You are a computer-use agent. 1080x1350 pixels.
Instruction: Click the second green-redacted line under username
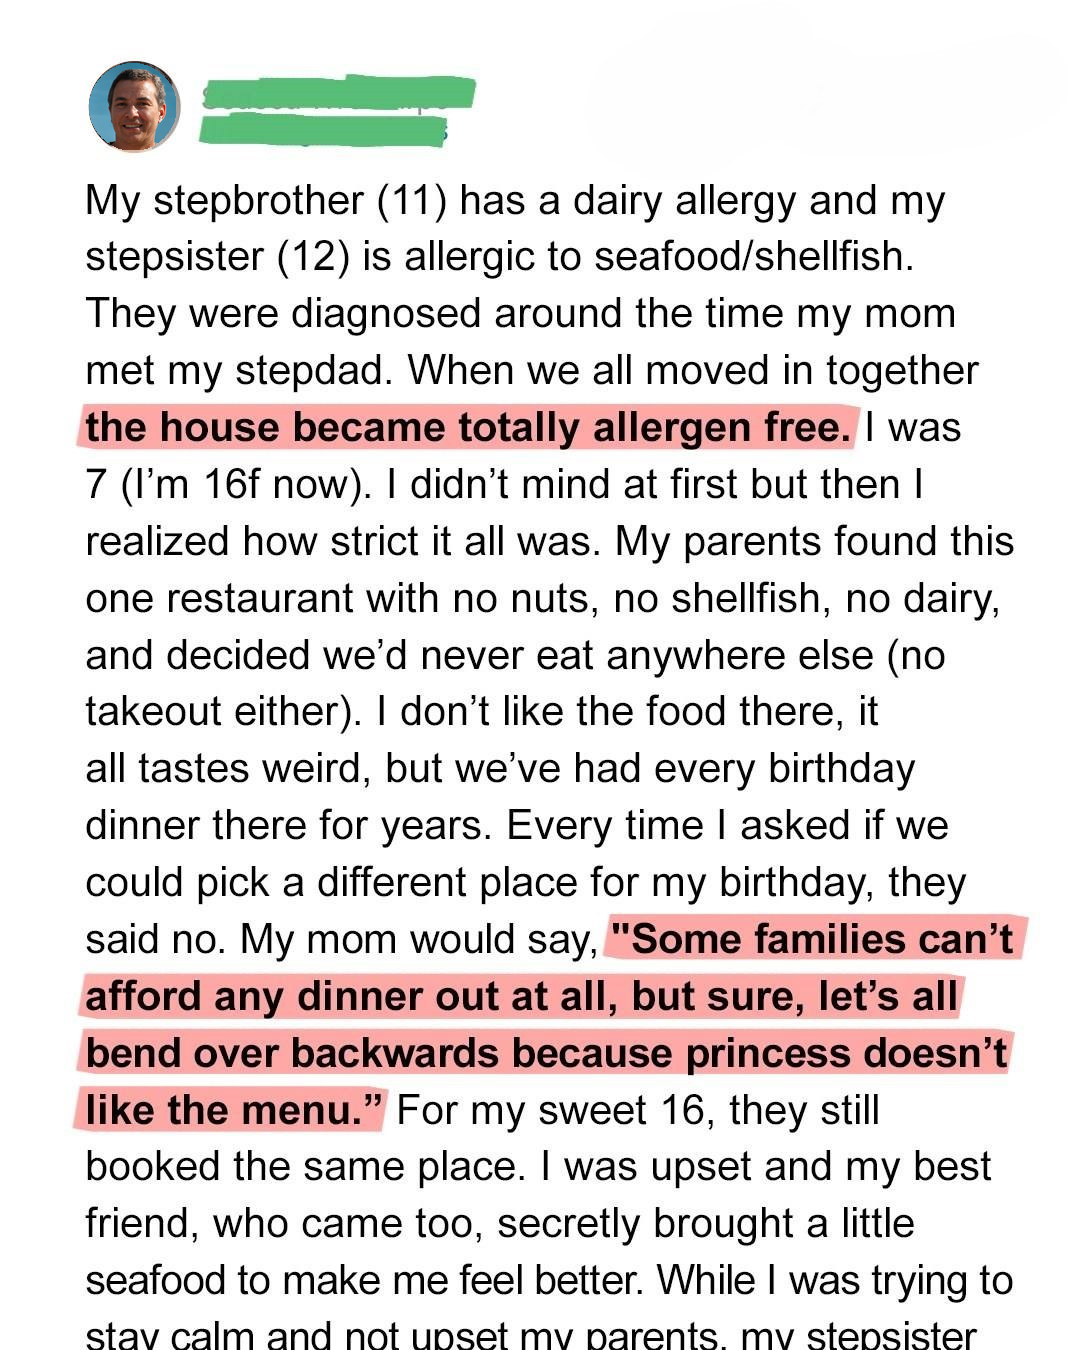(322, 131)
